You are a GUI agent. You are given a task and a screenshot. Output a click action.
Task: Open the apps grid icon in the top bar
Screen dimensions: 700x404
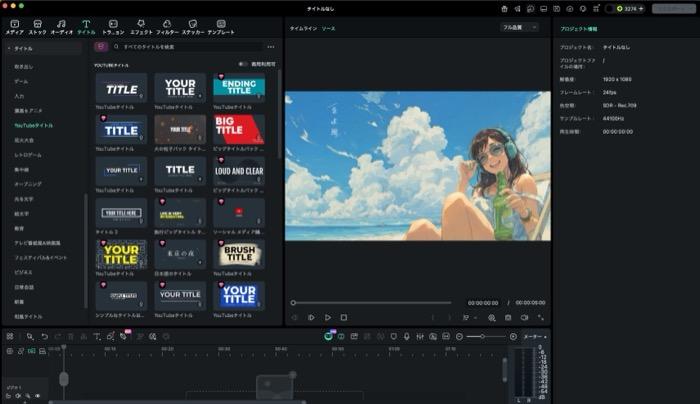tap(596, 8)
